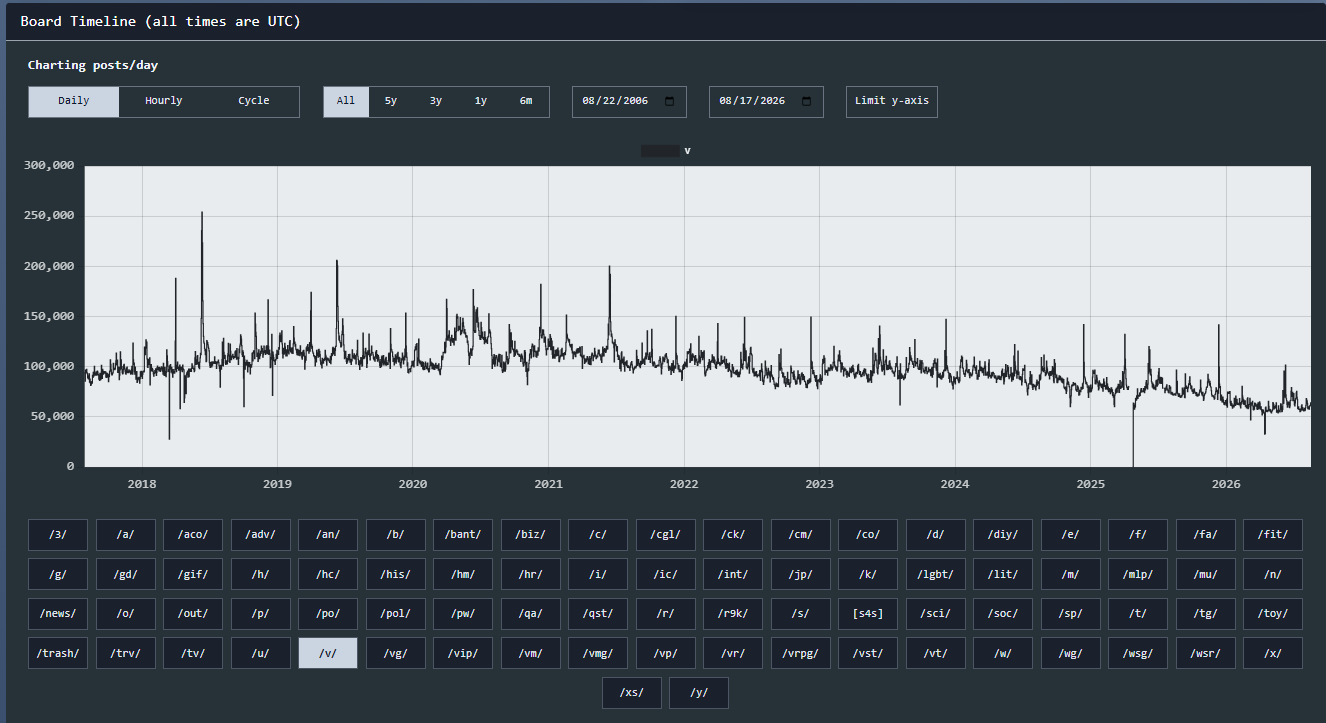This screenshot has height=723, width=1326.
Task: Switch charting mode to Cycle
Action: [254, 101]
